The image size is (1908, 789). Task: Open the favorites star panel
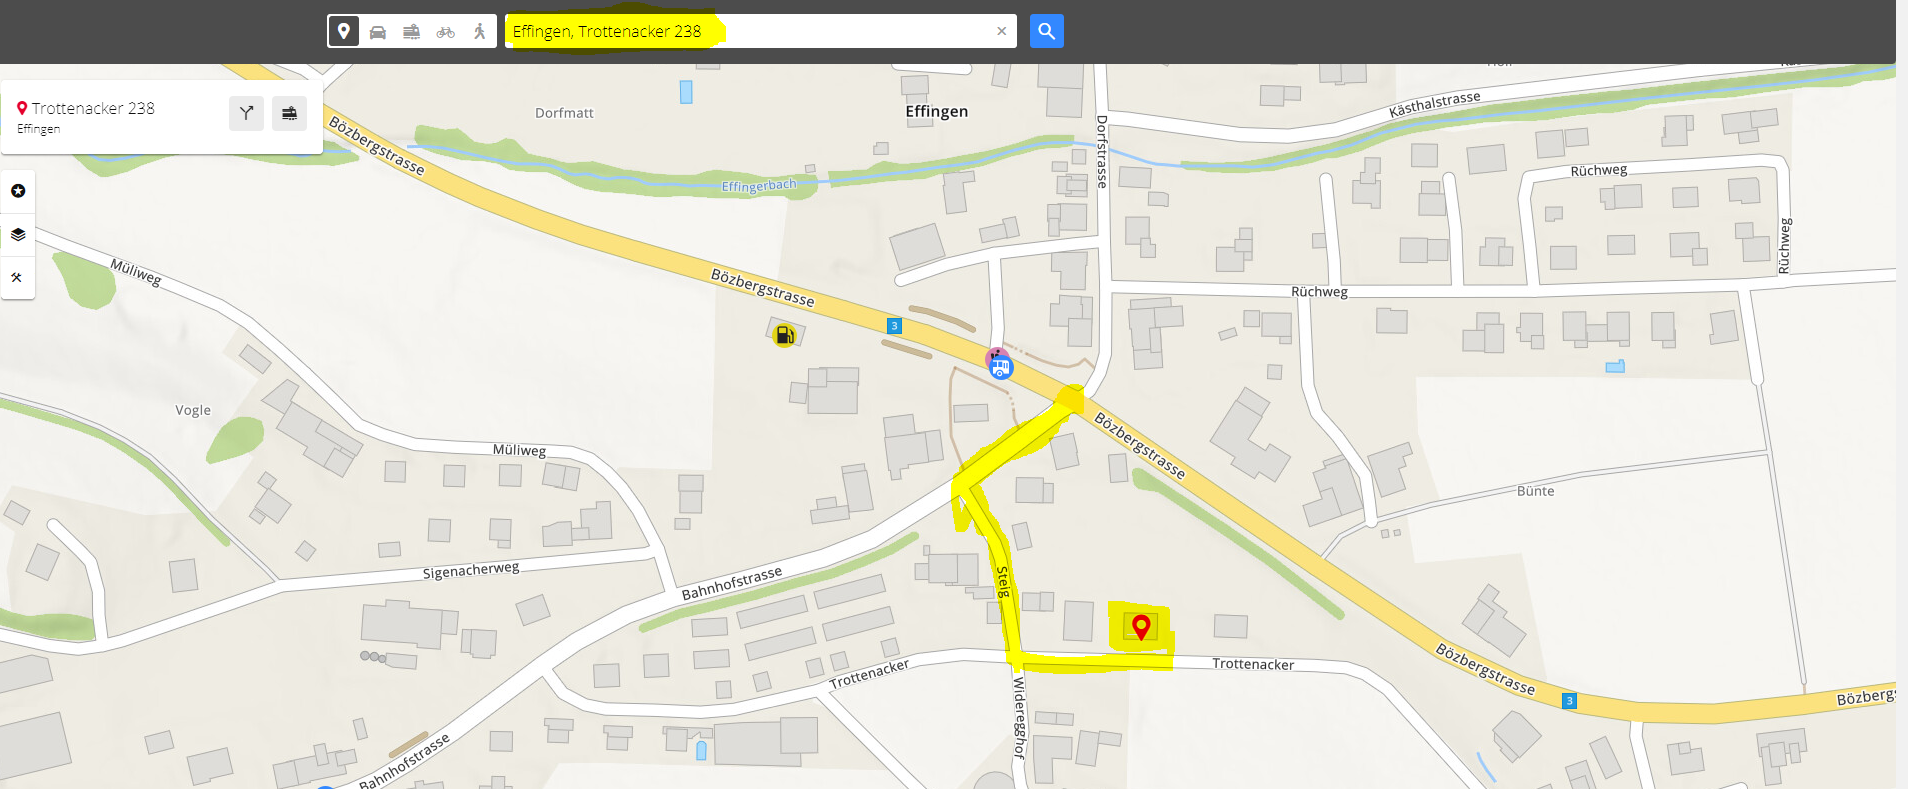coord(18,191)
